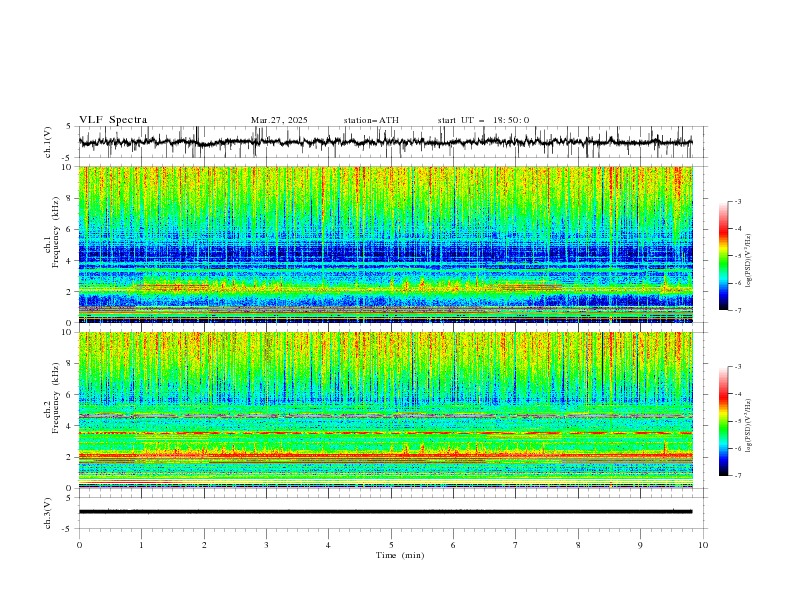Select the ch.2 "Frequency (kHz)" axis label
This screenshot has width=792, height=612.
(56, 397)
